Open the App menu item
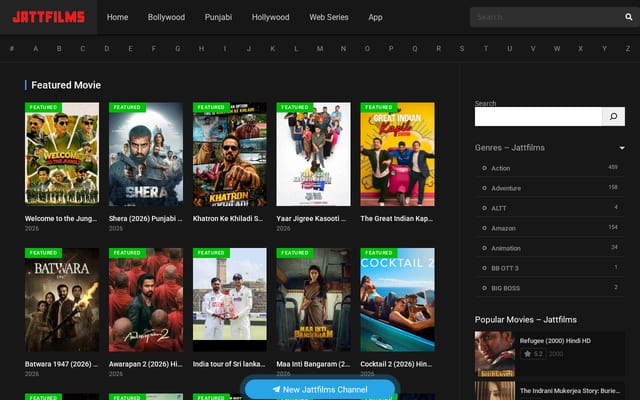Screen dimensions: 640x400 point(375,17)
